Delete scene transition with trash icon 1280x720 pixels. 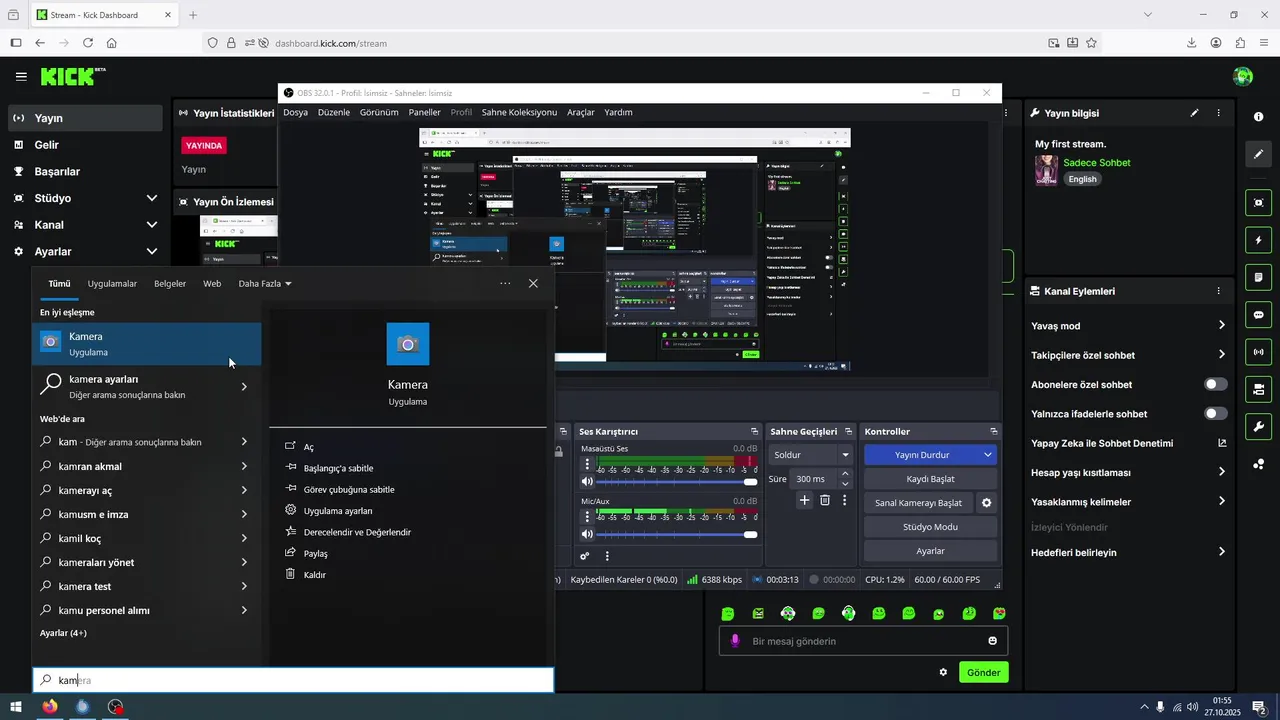pyautogui.click(x=825, y=500)
